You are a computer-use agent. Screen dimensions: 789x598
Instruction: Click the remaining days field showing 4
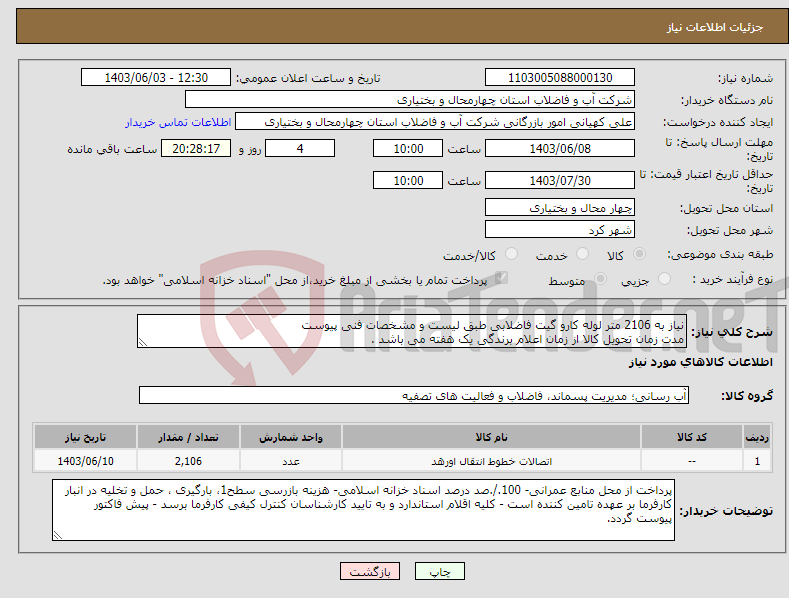click(300, 148)
